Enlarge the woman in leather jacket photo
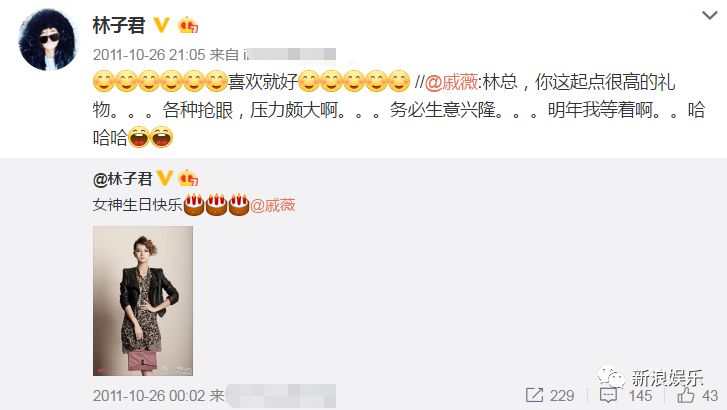727x410 pixels. click(143, 301)
